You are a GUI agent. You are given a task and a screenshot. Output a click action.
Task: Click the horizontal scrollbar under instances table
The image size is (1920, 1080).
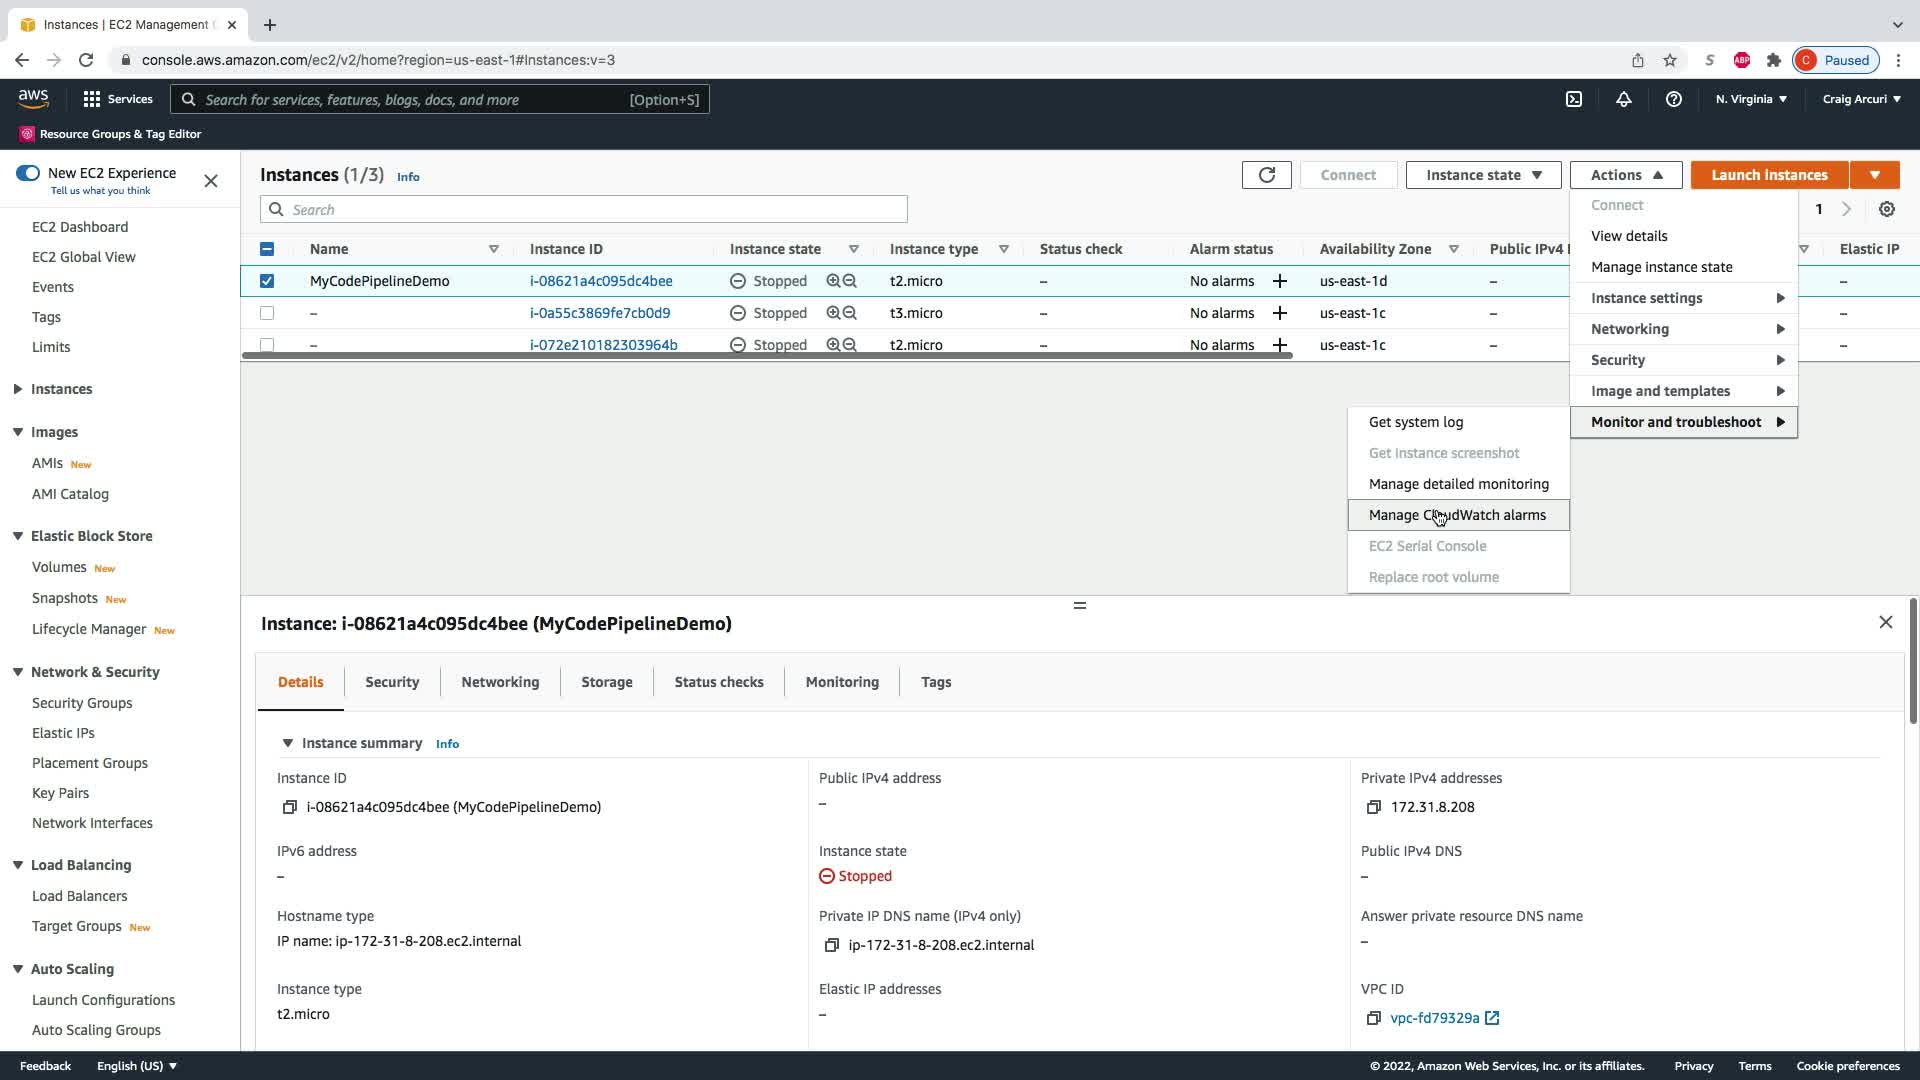[x=766, y=356]
